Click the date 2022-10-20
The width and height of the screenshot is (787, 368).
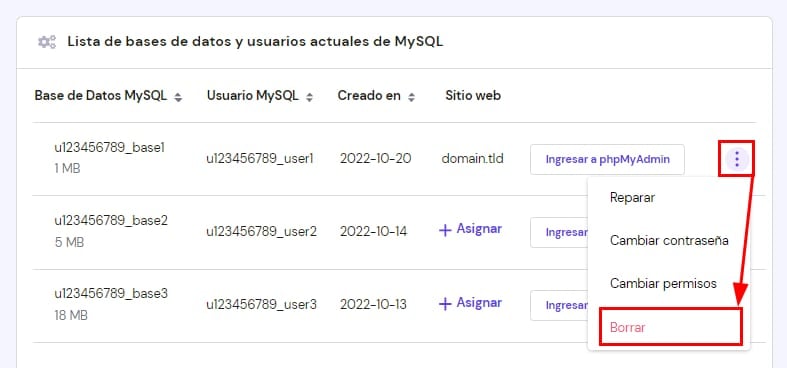pos(375,159)
